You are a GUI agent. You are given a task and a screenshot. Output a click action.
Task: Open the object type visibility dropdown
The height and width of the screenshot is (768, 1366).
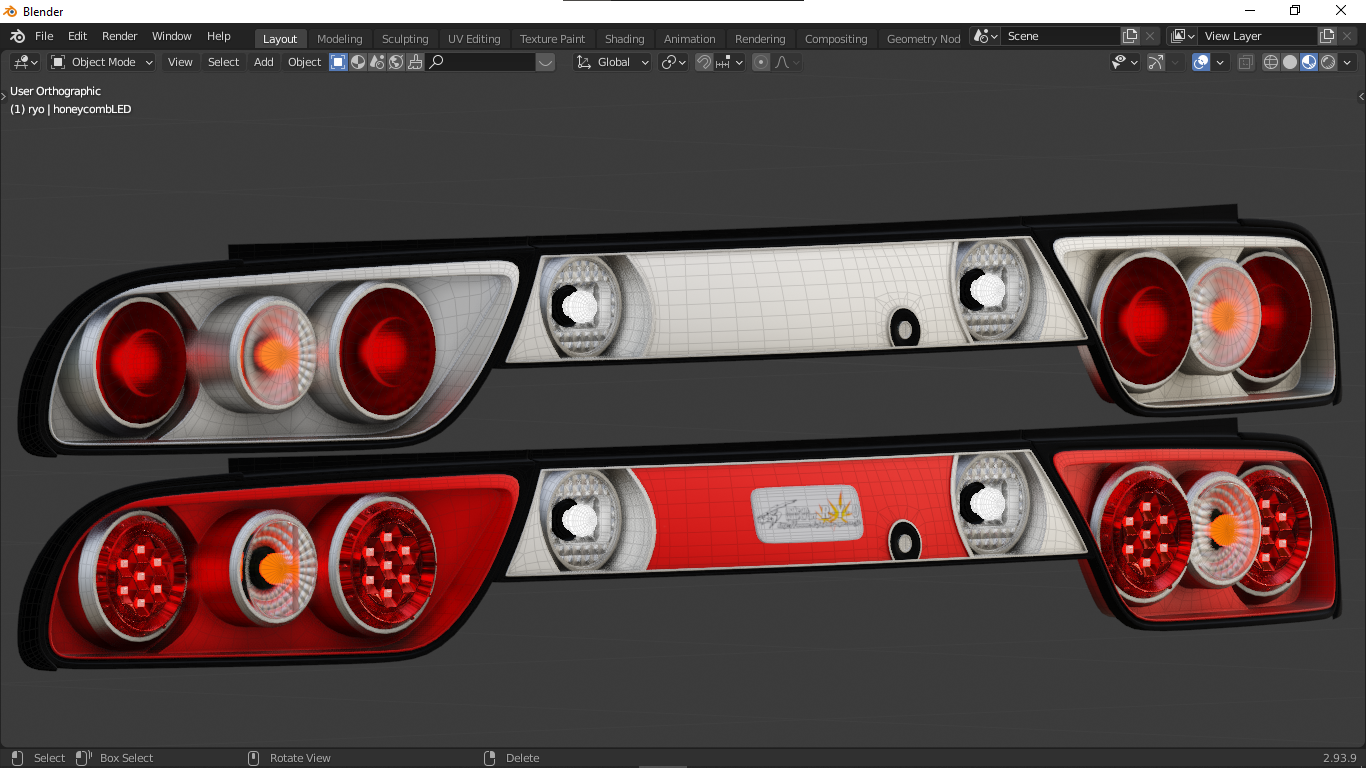(1125, 62)
